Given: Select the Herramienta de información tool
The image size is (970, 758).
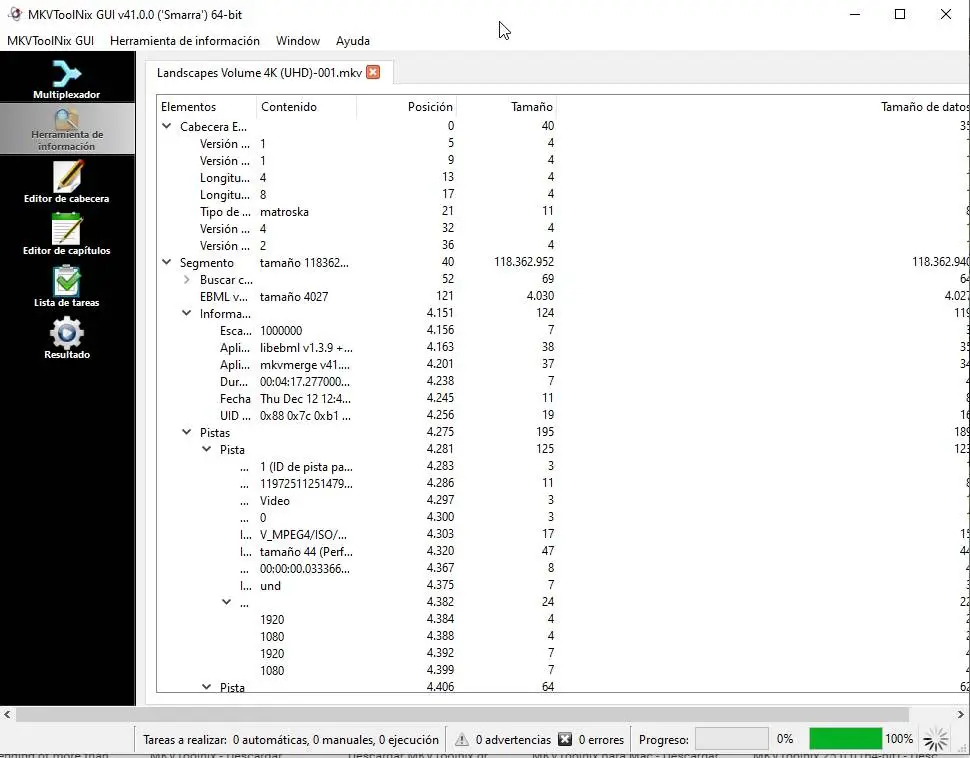Looking at the screenshot, I should [67, 129].
